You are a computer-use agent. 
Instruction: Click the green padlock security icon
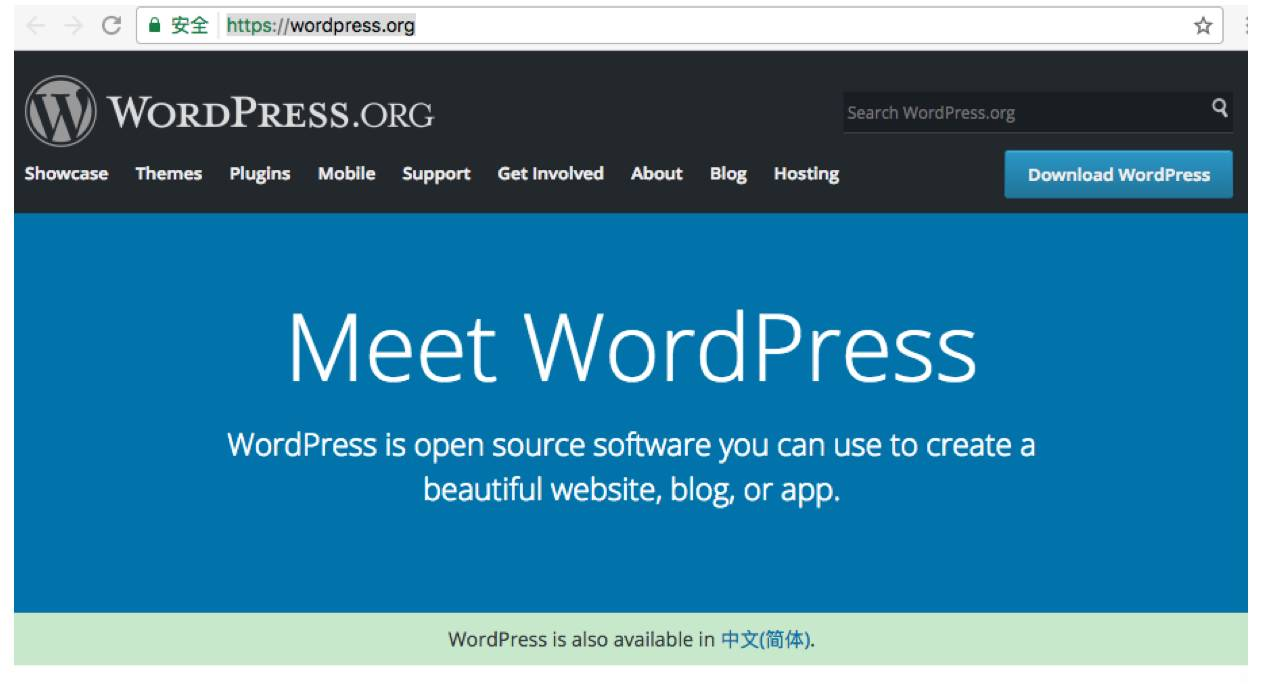click(x=154, y=26)
